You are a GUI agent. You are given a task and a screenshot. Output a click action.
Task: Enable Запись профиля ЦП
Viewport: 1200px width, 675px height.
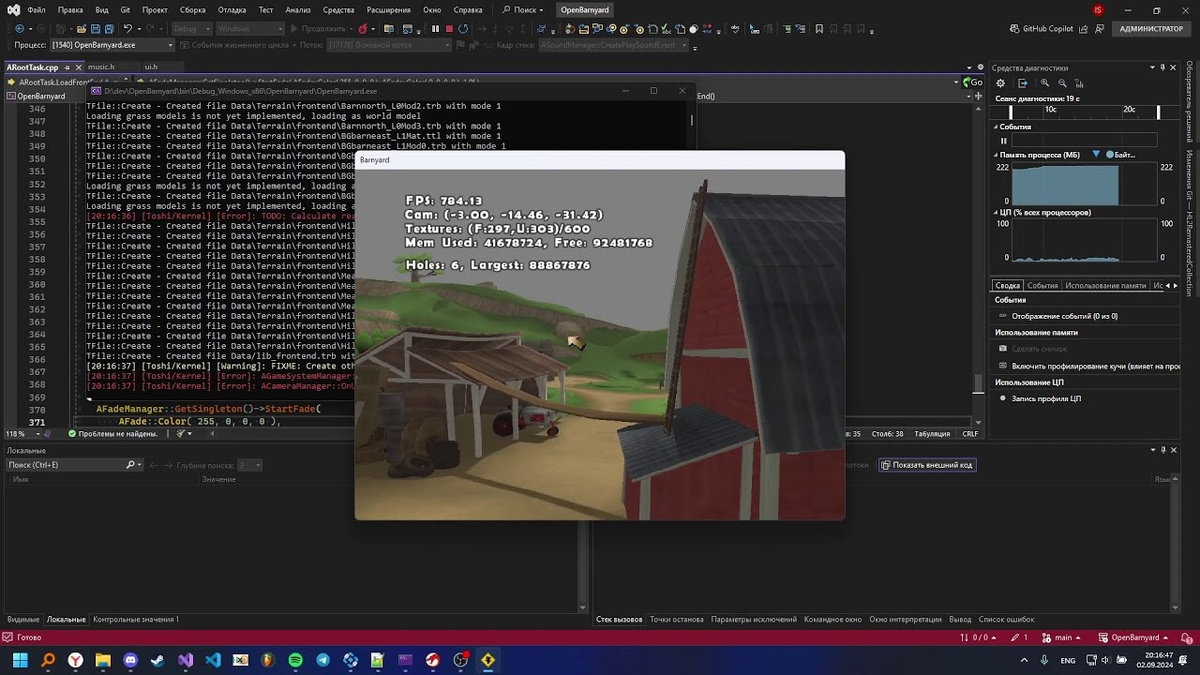click(x=1041, y=398)
